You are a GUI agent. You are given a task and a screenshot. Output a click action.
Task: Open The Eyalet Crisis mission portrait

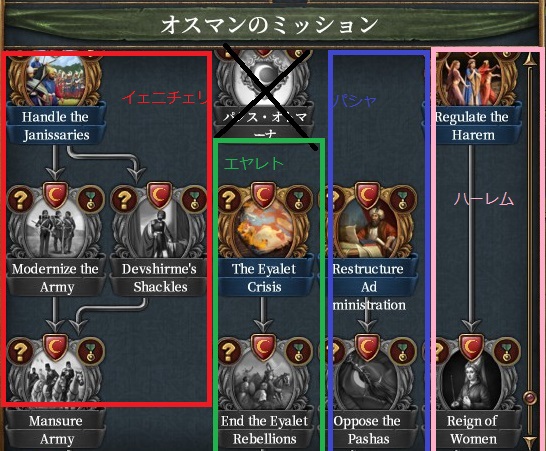coord(264,231)
